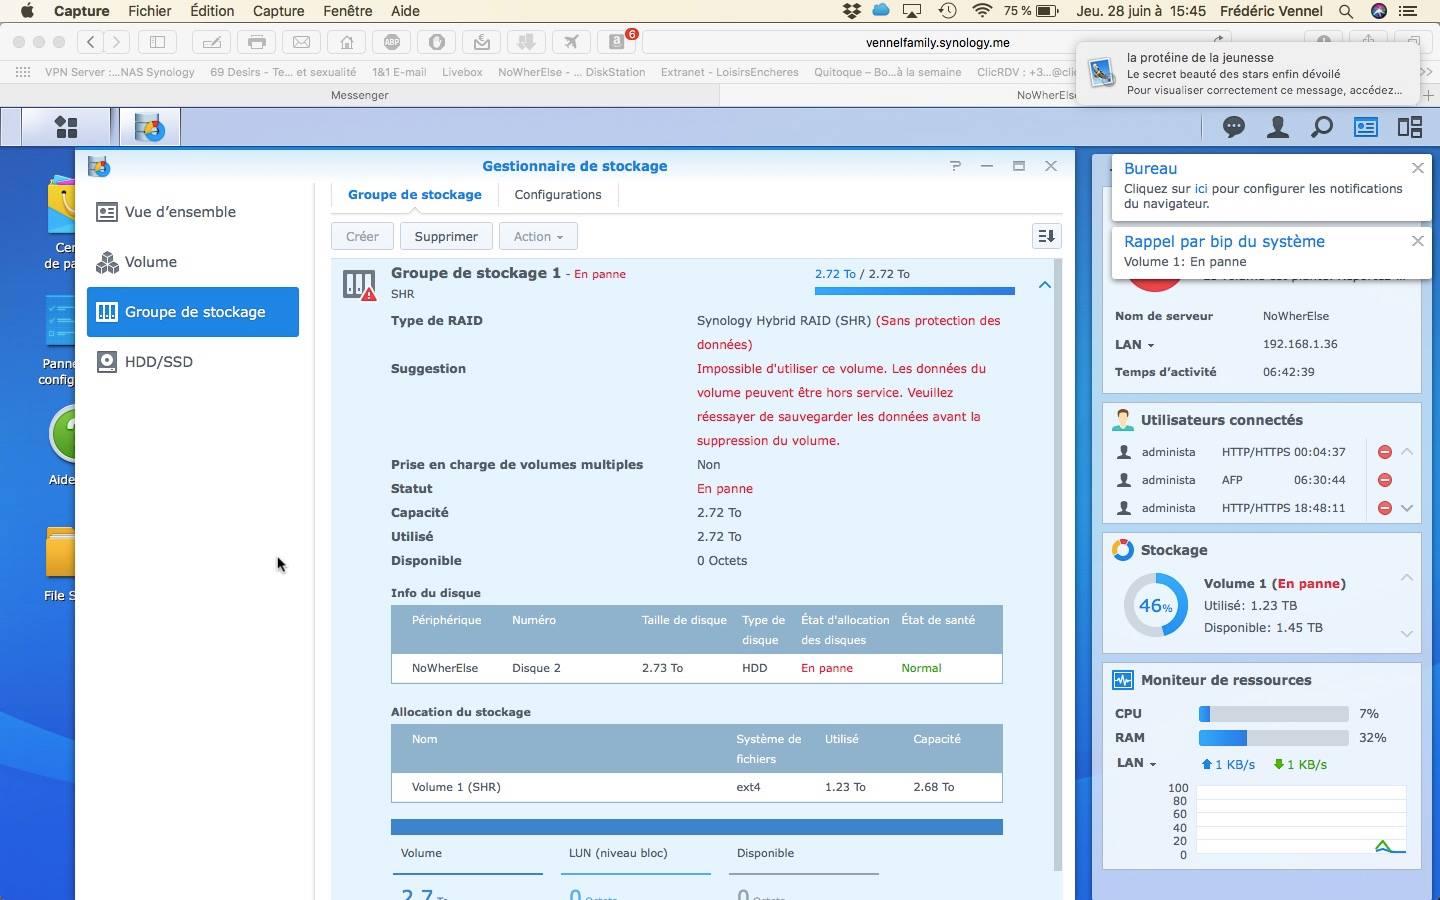Image resolution: width=1440 pixels, height=900 pixels.
Task: Click the Supprimer button
Action: 446,237
